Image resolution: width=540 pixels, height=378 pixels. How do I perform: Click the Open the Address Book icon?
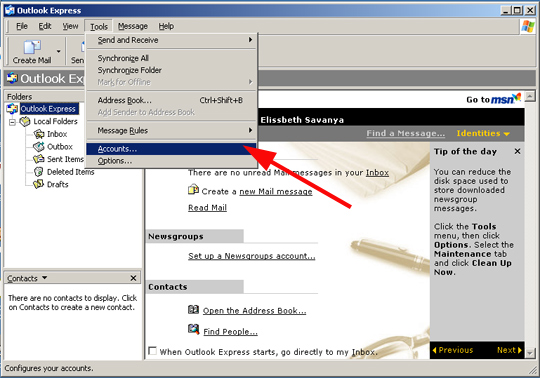(x=194, y=309)
